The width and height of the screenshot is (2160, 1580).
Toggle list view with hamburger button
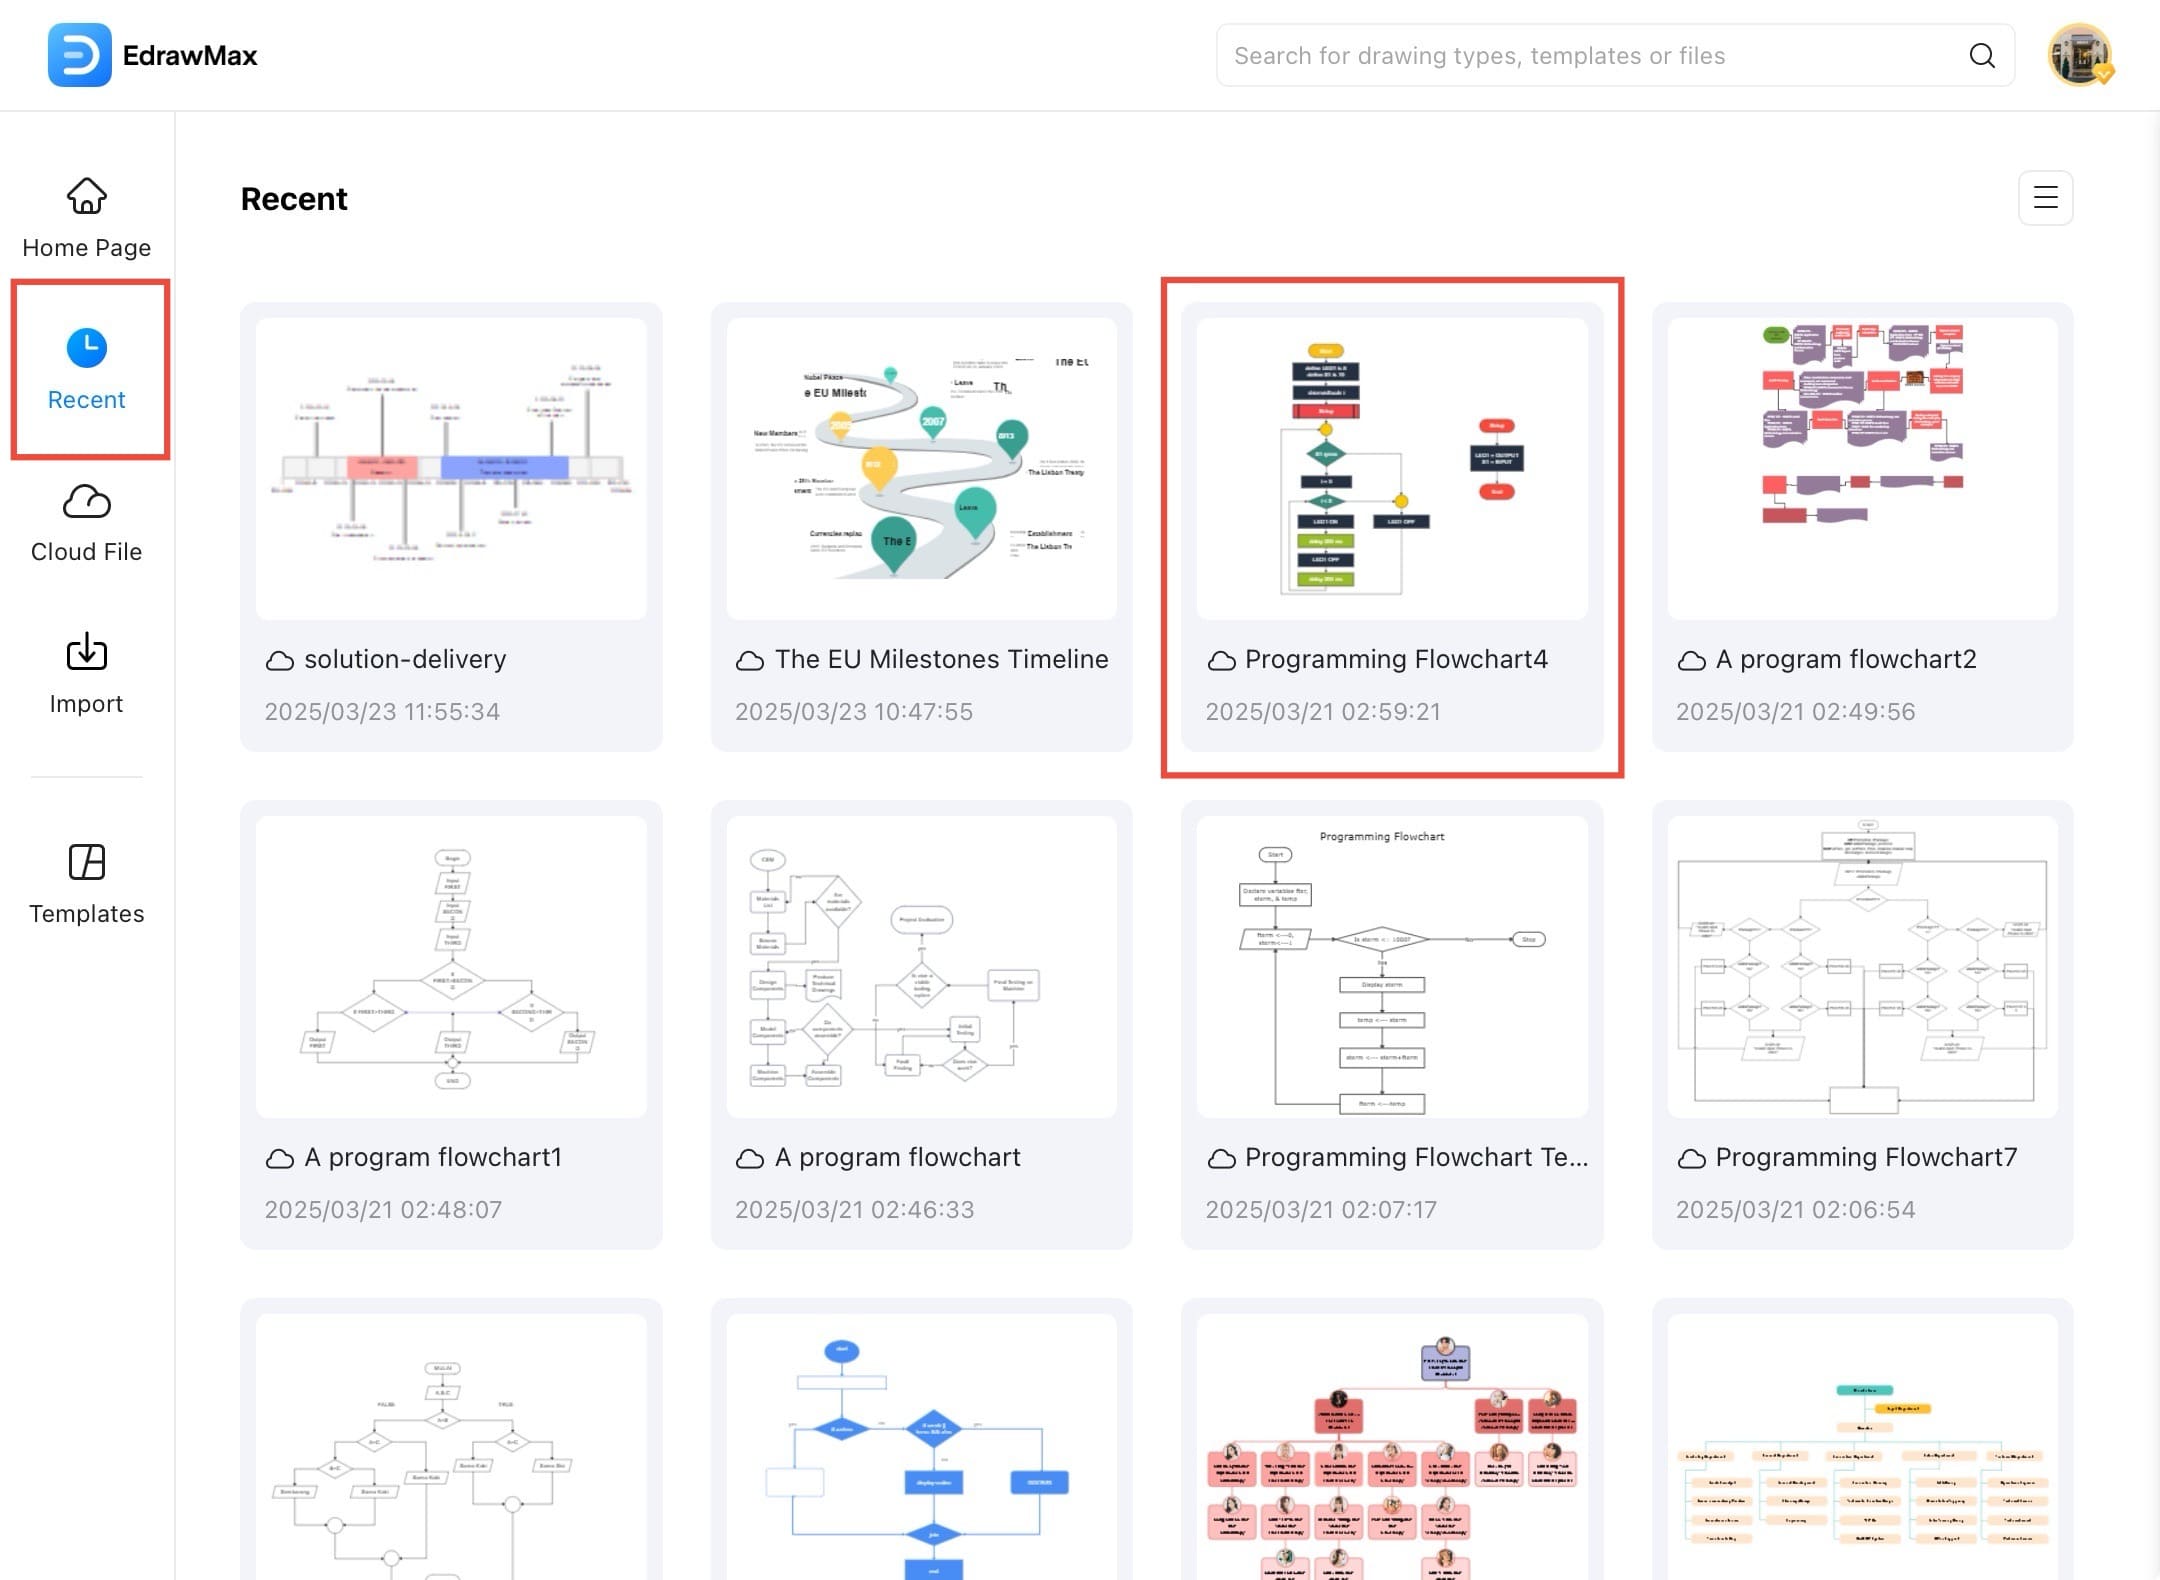[x=2045, y=198]
